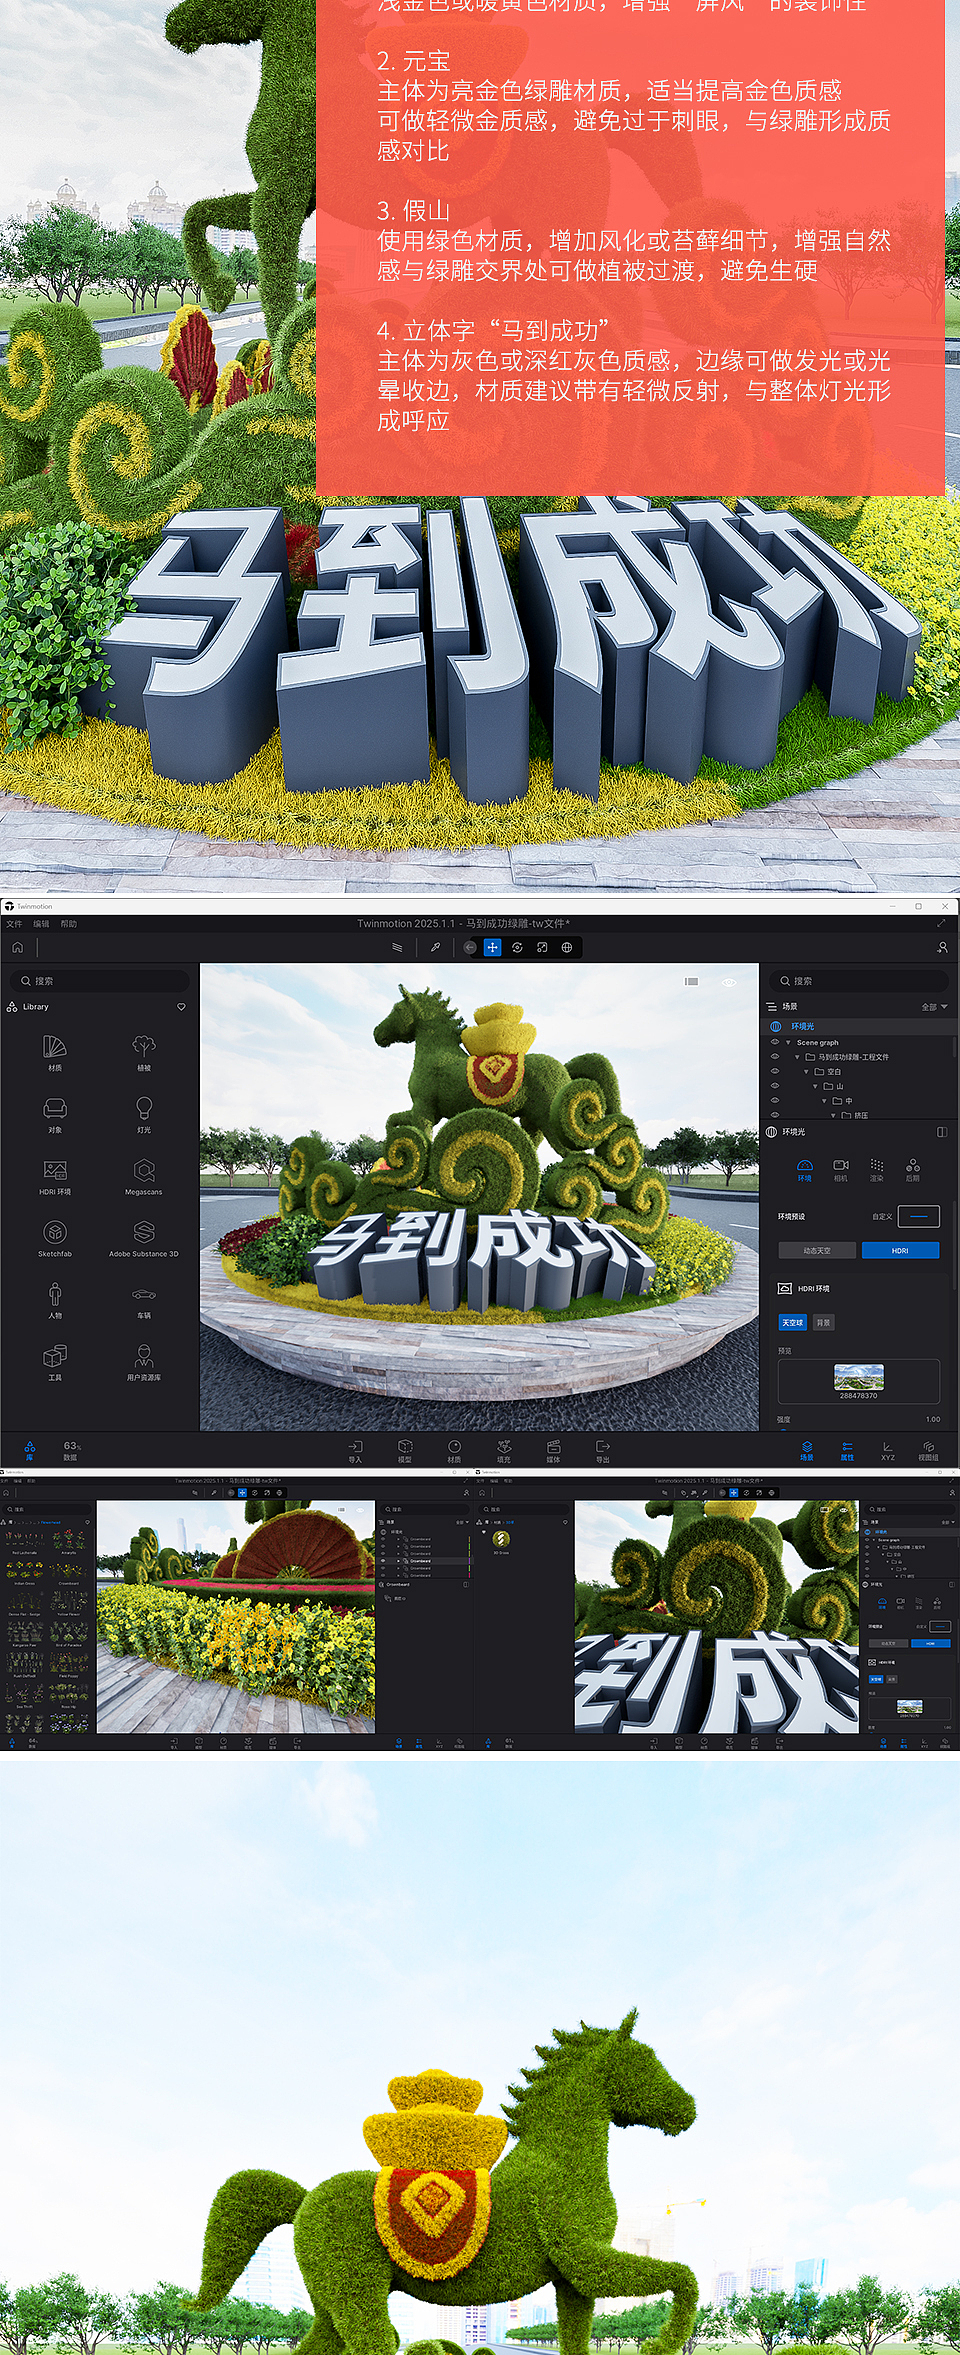This screenshot has width=960, height=2355.
Task: Open the 文件 menu in the large window
Action: (14, 924)
